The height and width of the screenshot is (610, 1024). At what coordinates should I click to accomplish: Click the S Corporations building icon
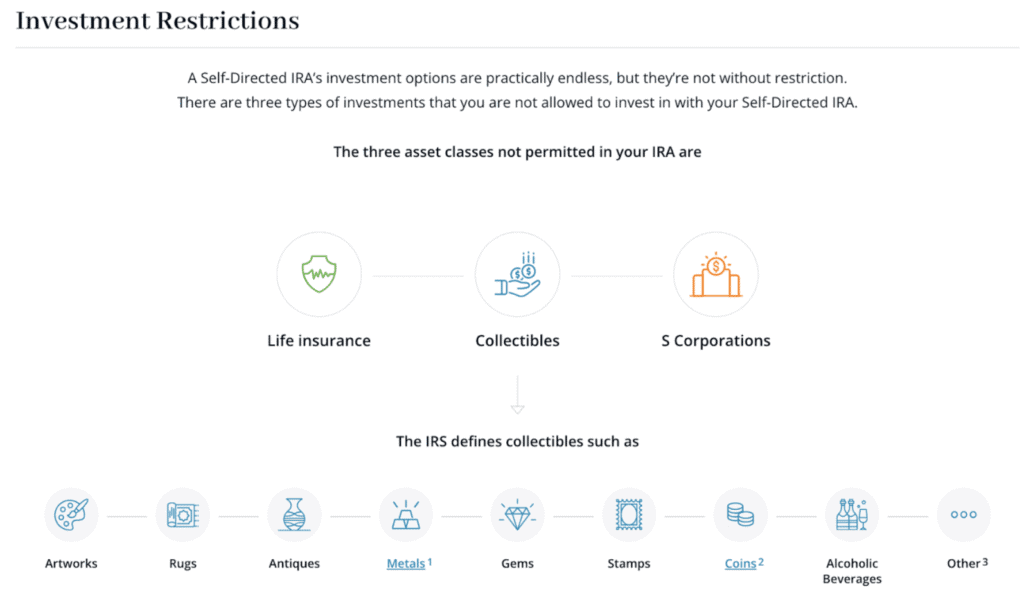click(x=715, y=275)
